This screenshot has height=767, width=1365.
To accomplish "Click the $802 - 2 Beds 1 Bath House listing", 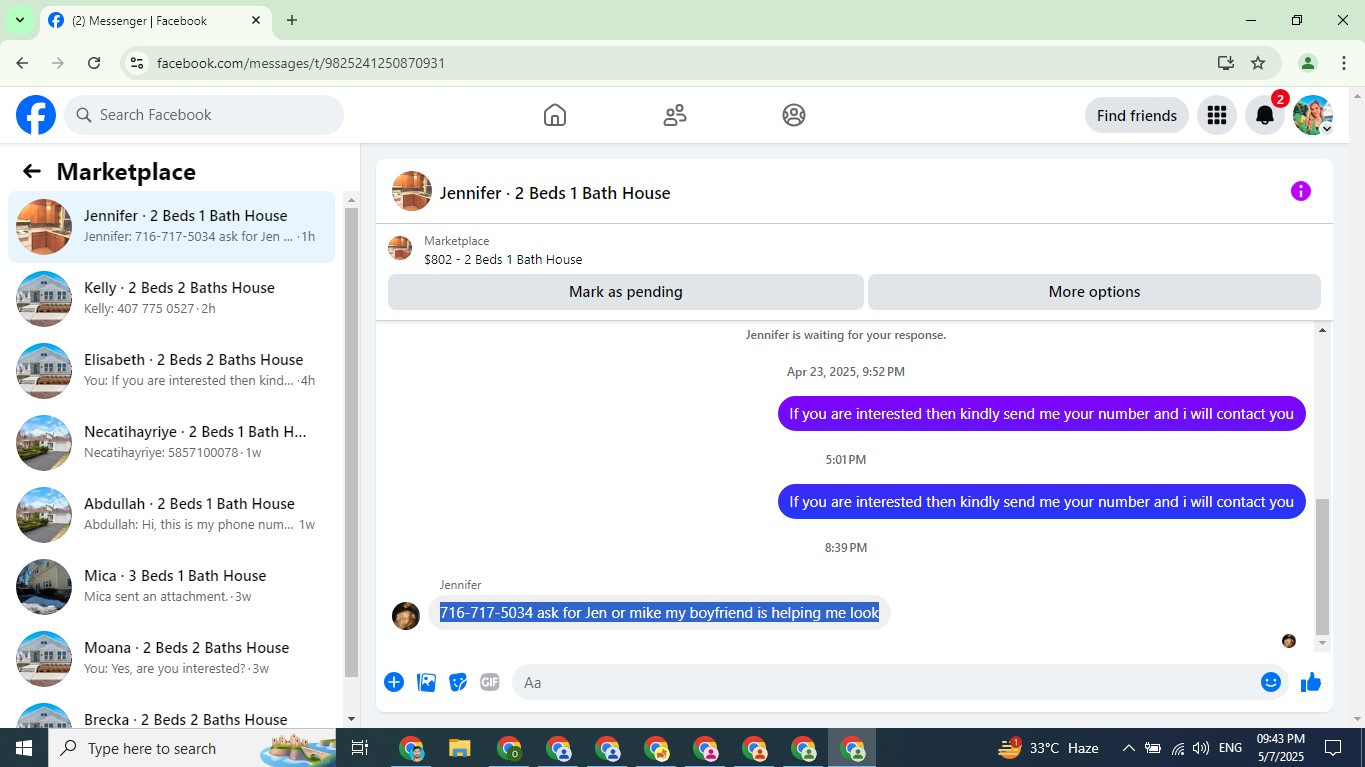I will tap(503, 259).
